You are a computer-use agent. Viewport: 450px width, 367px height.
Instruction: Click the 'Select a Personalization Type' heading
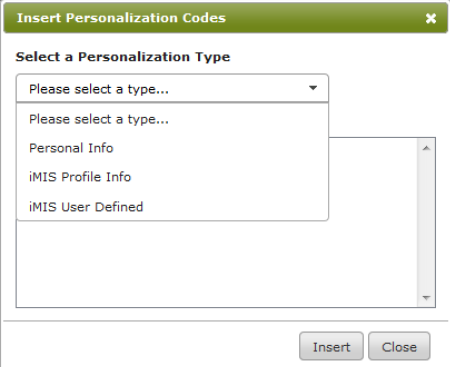123,57
